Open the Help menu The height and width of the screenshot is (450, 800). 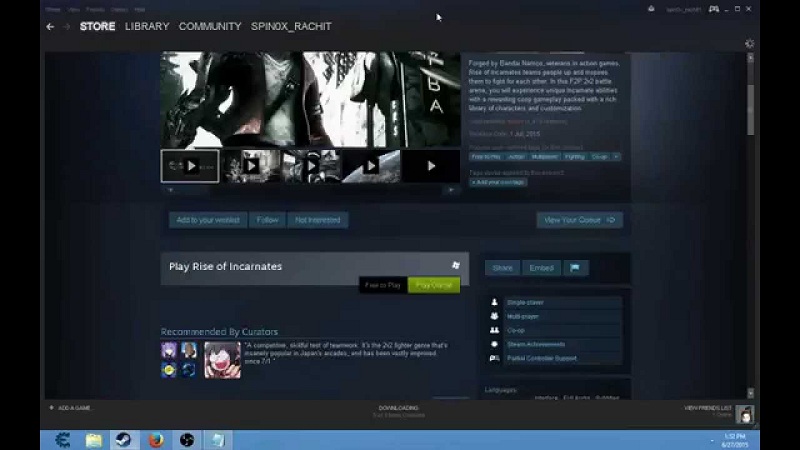139,9
